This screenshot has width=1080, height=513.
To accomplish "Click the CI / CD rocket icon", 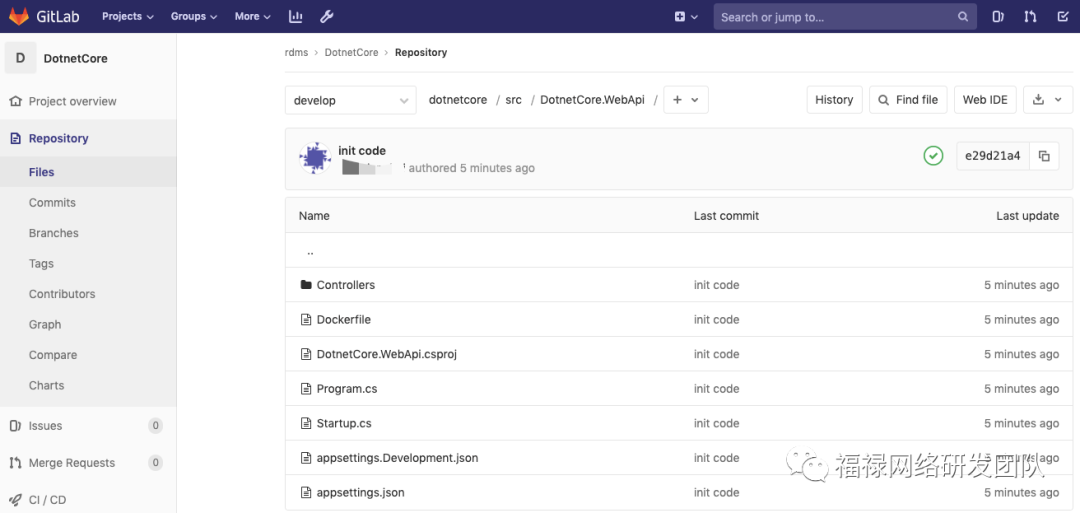I will pyautogui.click(x=15, y=500).
